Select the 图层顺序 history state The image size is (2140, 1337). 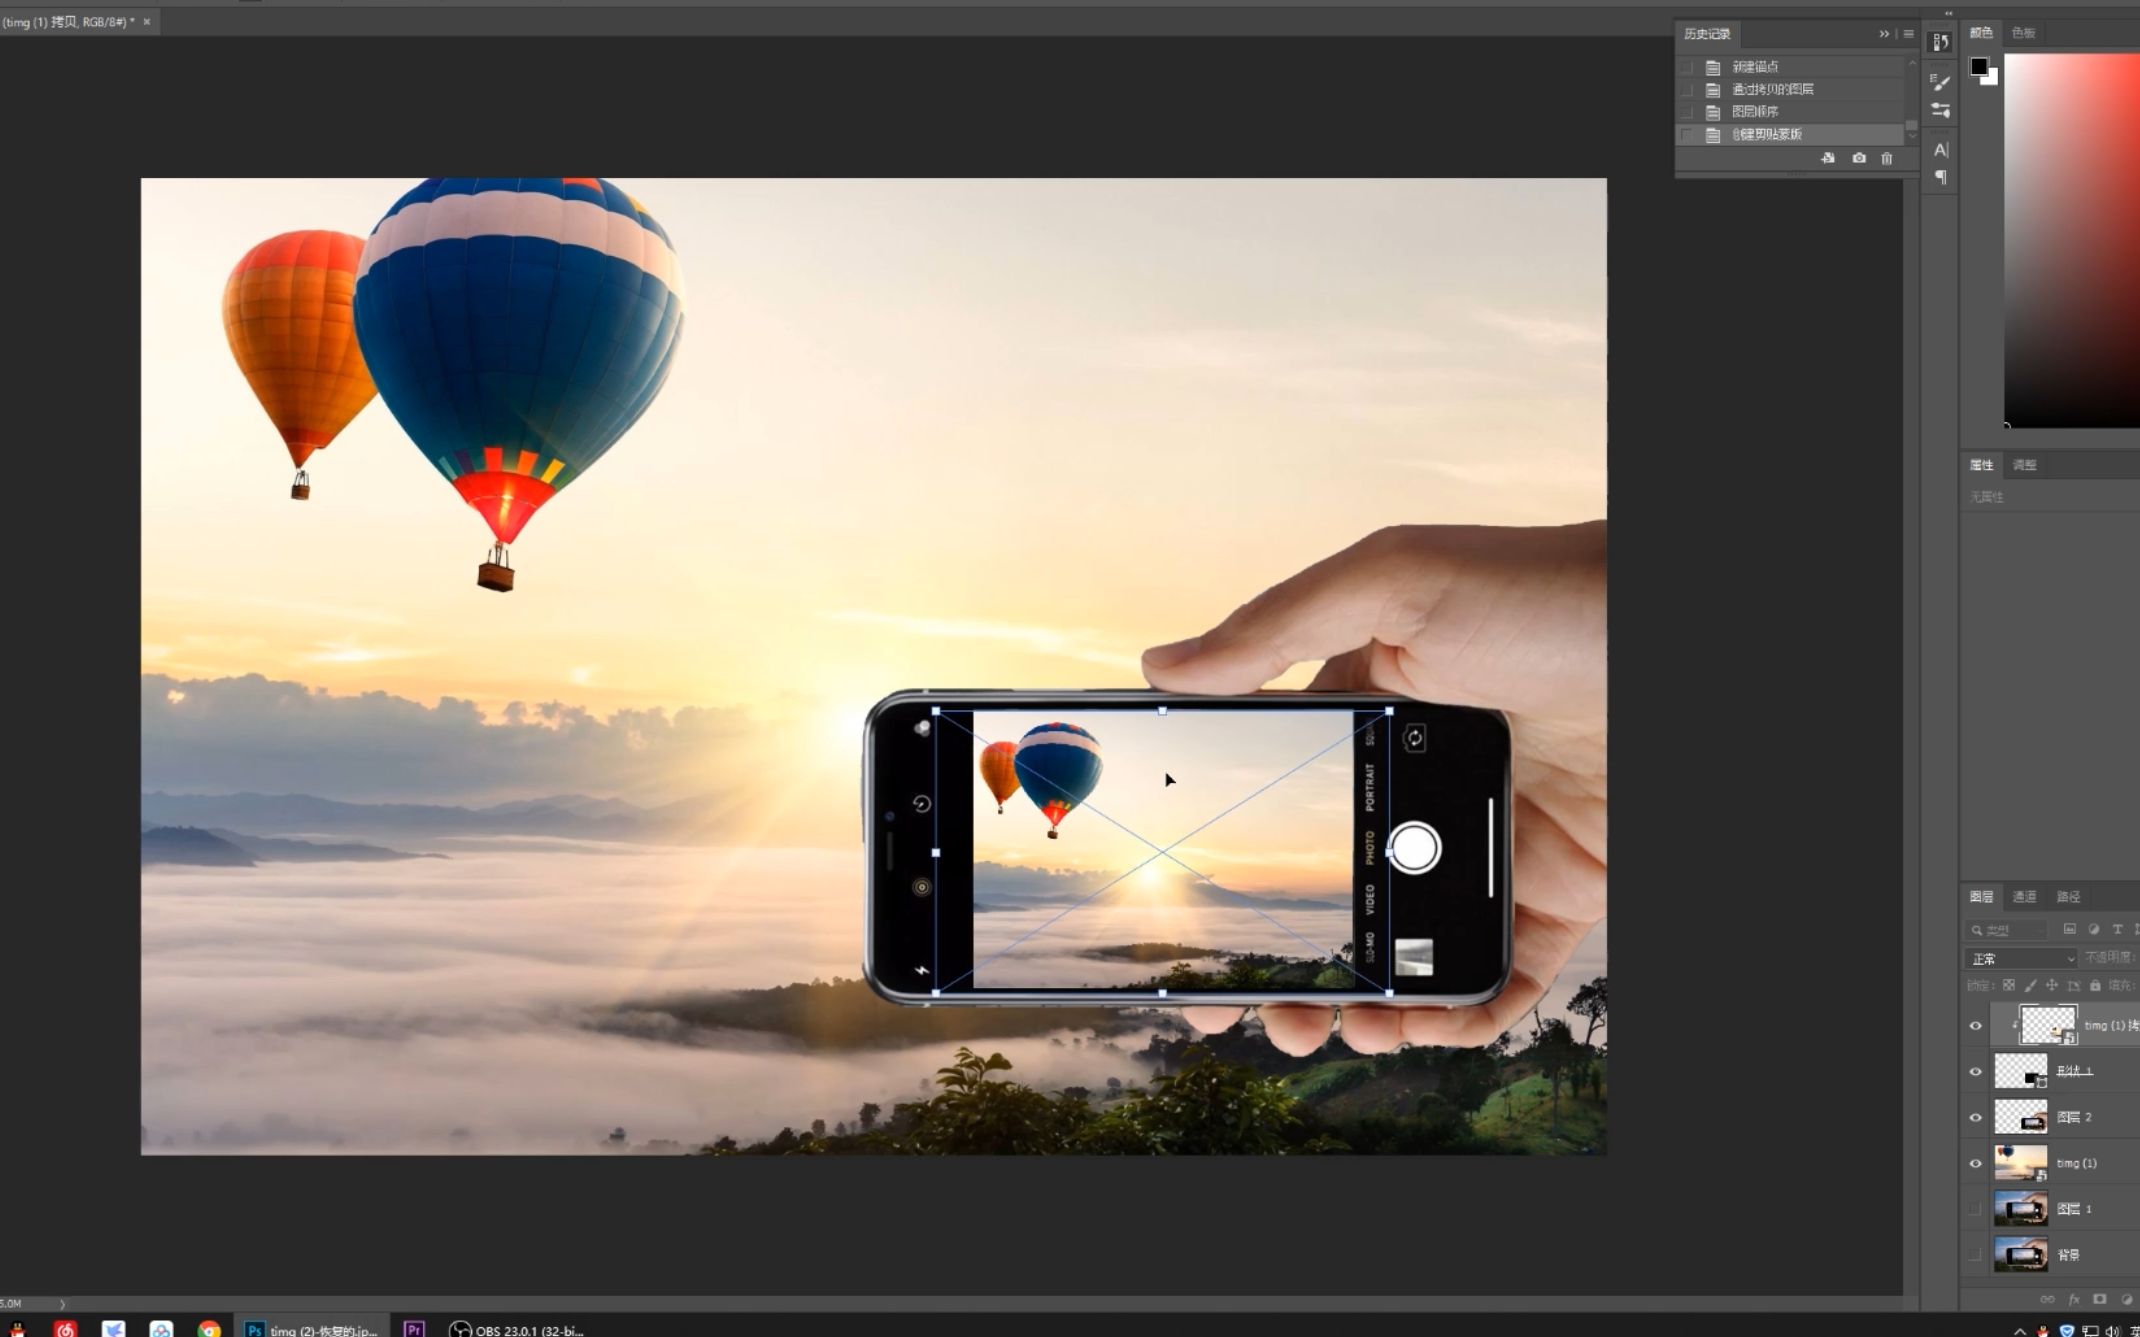[x=1755, y=112]
